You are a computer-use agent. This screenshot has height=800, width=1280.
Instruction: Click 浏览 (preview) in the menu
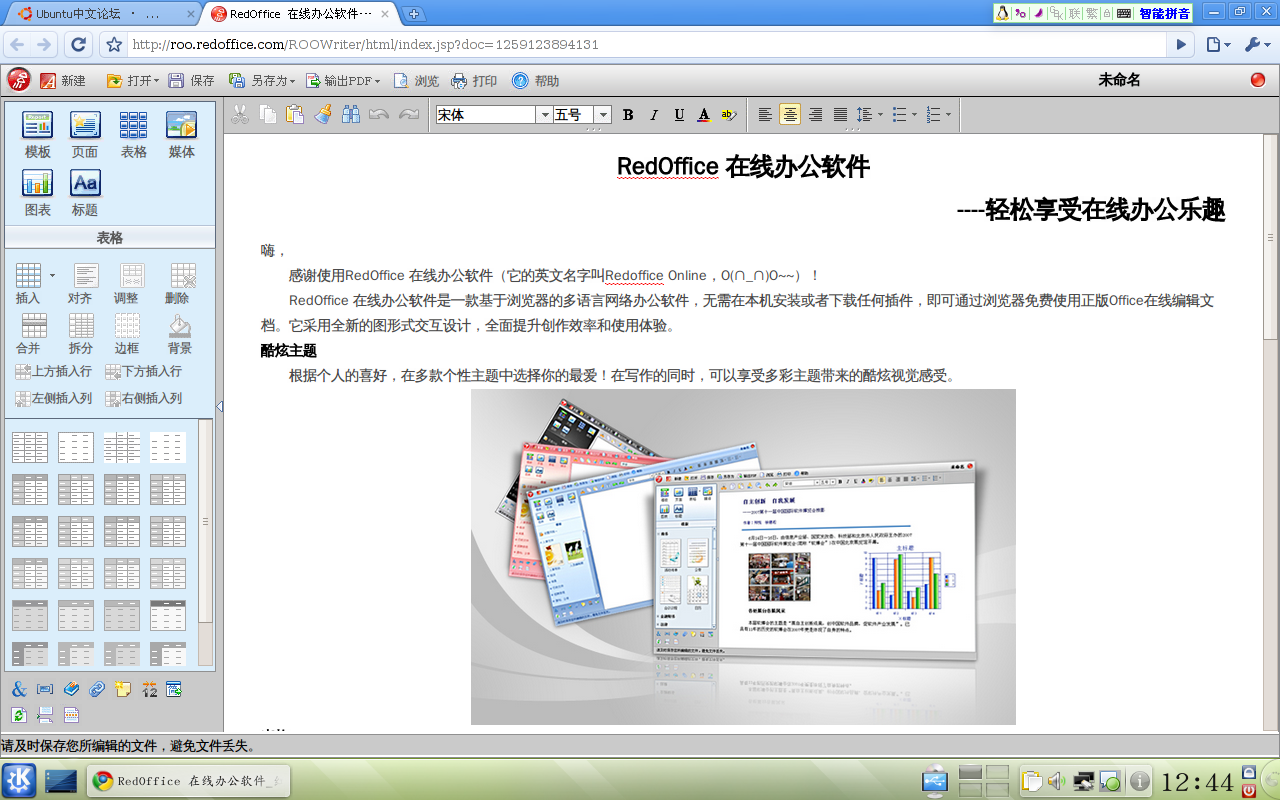coord(416,81)
